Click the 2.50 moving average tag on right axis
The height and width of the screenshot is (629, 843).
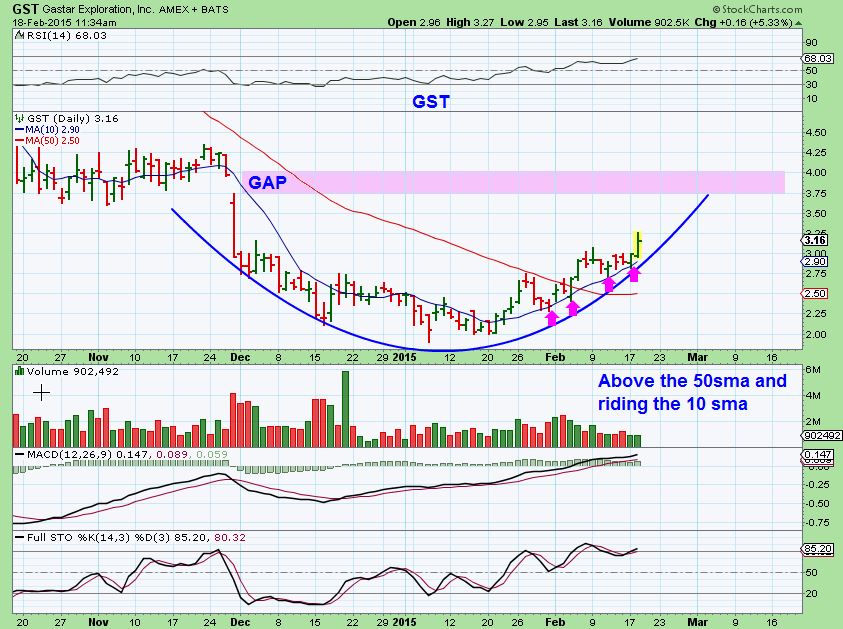point(815,294)
